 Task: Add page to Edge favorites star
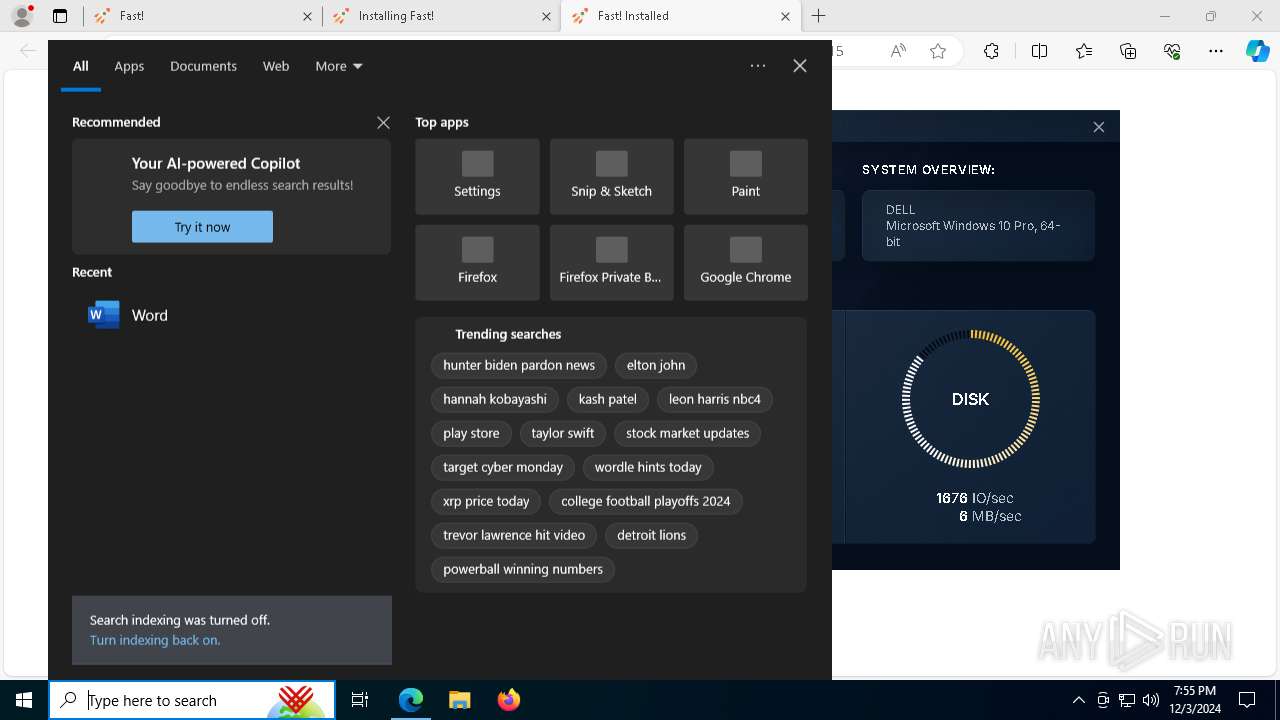pyautogui.click(x=938, y=51)
